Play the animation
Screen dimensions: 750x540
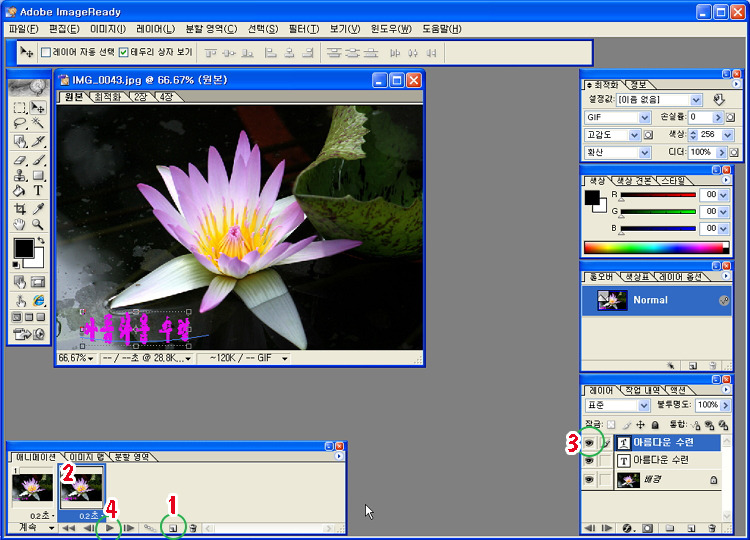click(111, 527)
